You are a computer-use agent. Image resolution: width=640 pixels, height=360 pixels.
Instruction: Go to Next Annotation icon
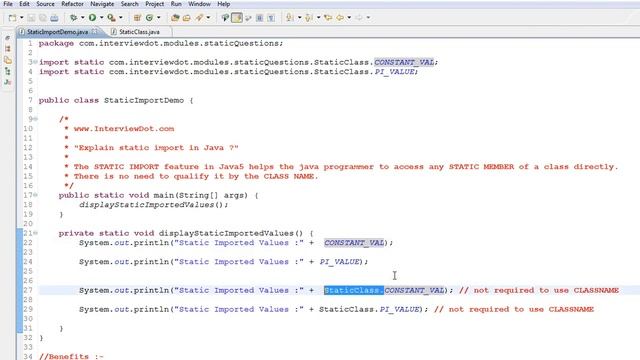coord(290,18)
